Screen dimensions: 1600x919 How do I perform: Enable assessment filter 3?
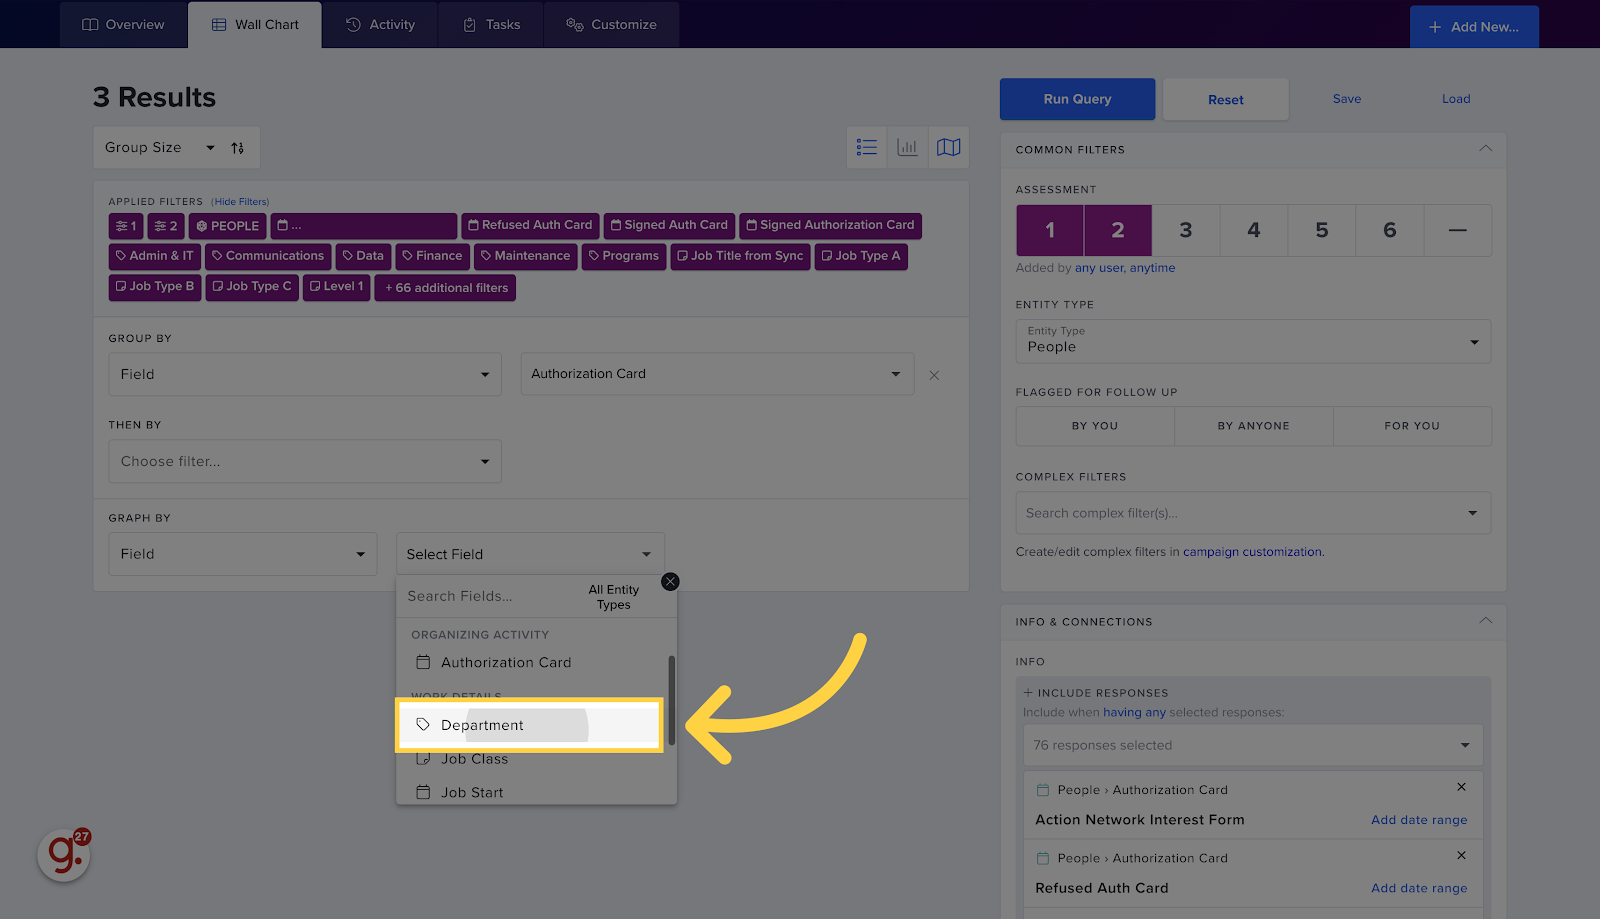pyautogui.click(x=1185, y=230)
